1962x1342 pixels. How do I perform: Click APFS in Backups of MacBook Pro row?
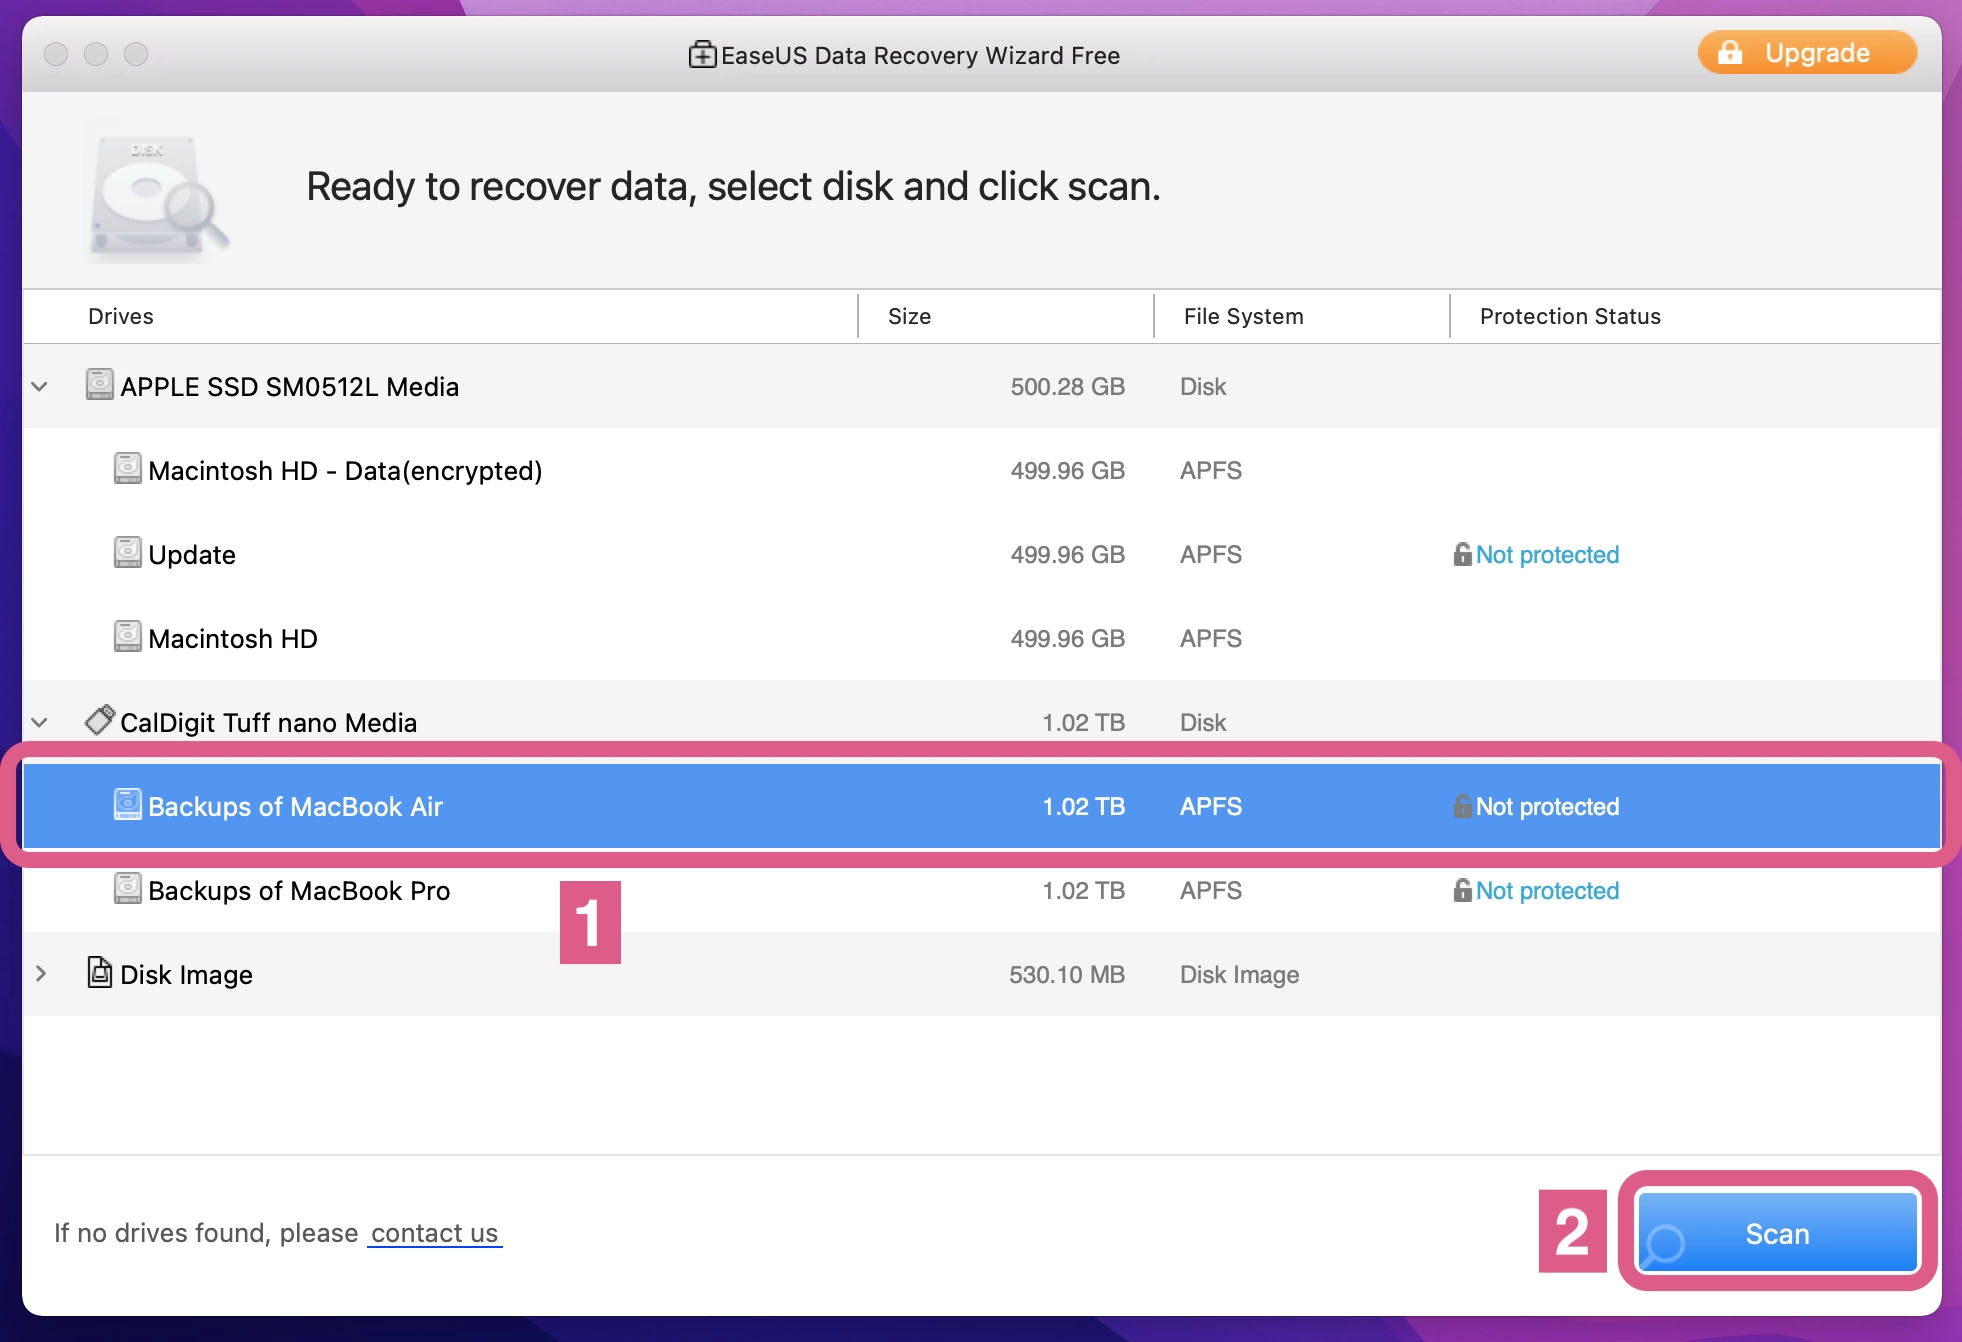tap(1211, 891)
